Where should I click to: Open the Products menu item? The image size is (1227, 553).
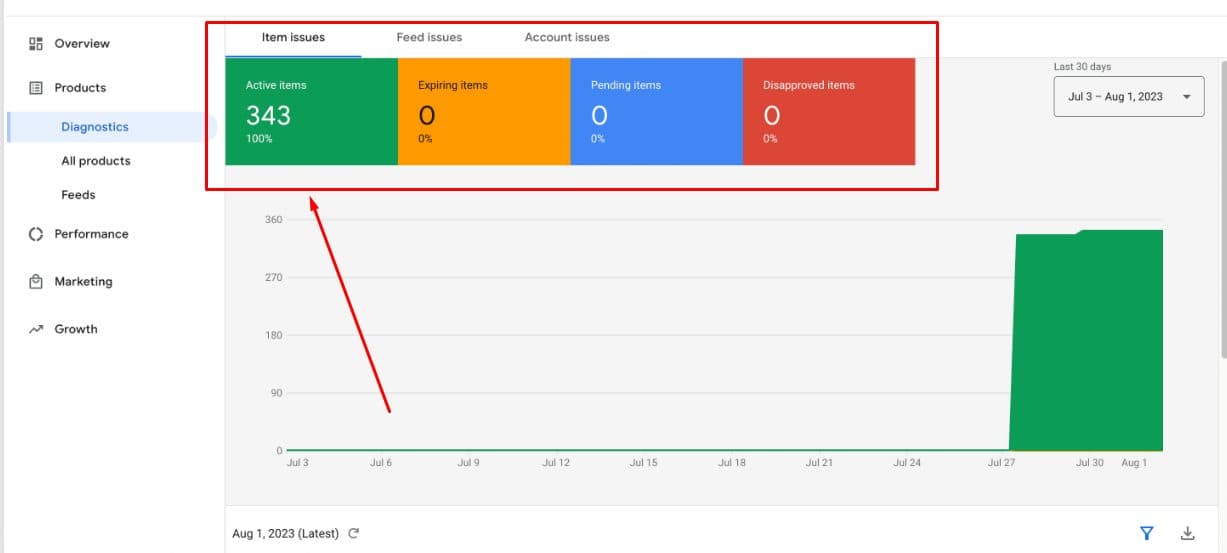(x=80, y=88)
